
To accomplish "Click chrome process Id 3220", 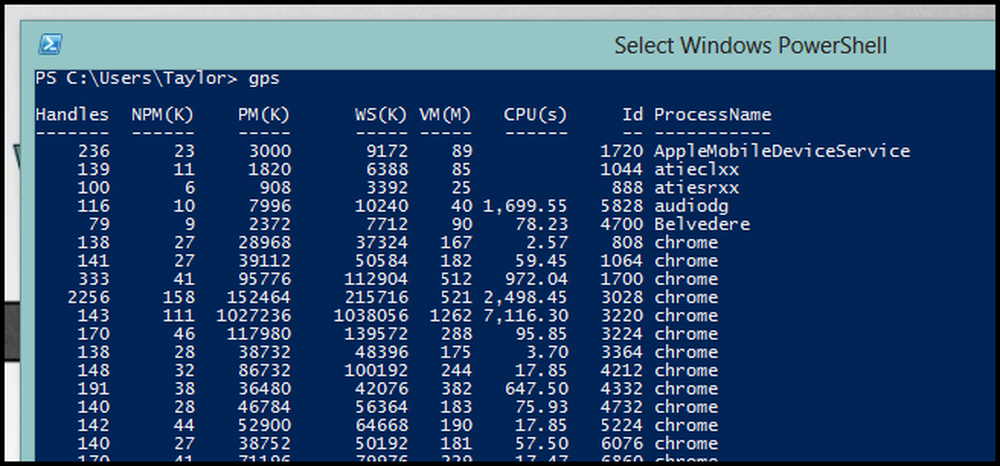I will [x=622, y=316].
